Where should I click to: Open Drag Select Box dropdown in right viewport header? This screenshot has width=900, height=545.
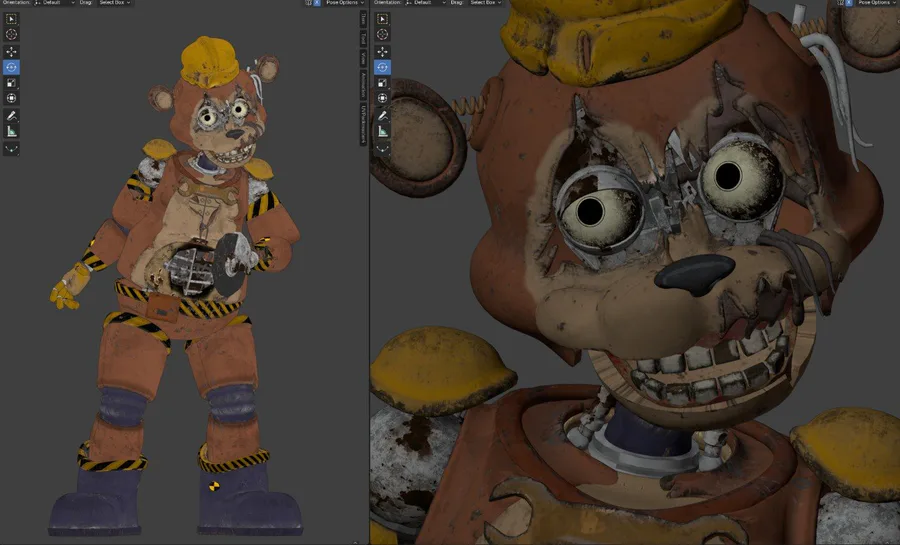coord(485,2)
